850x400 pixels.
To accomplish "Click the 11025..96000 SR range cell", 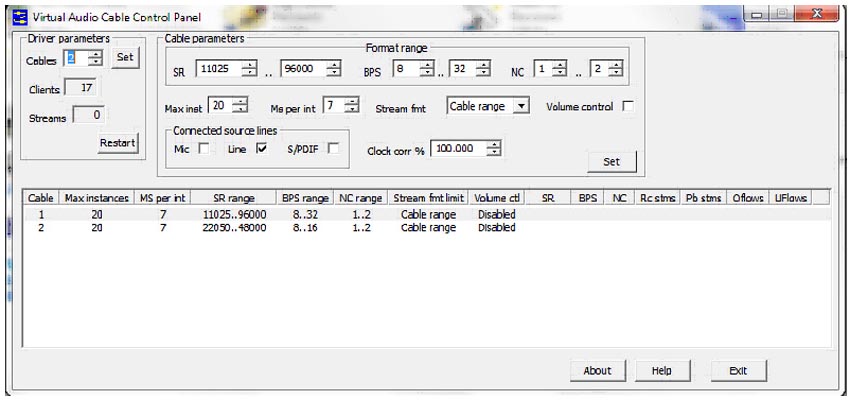I will (x=234, y=214).
